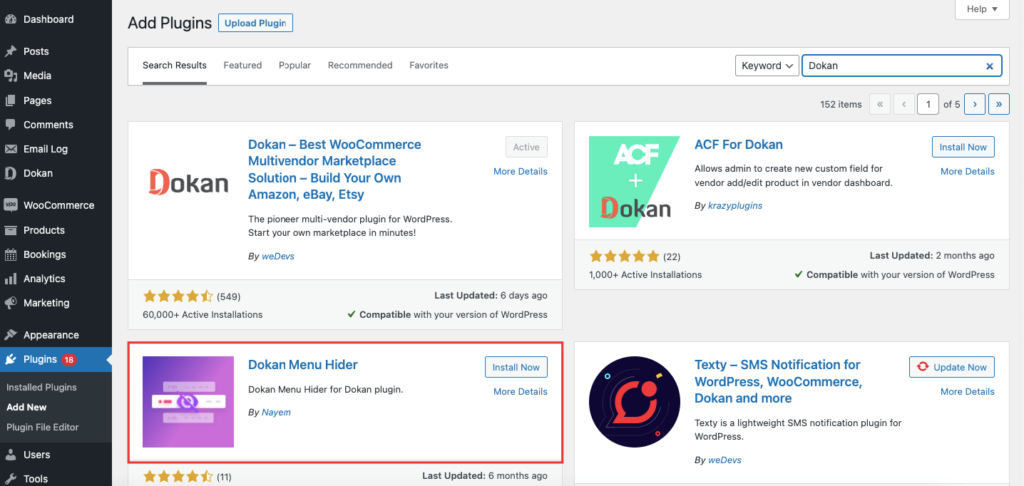Open the ACF For Dokan title link
Image resolution: width=1024 pixels, height=486 pixels.
coord(739,144)
